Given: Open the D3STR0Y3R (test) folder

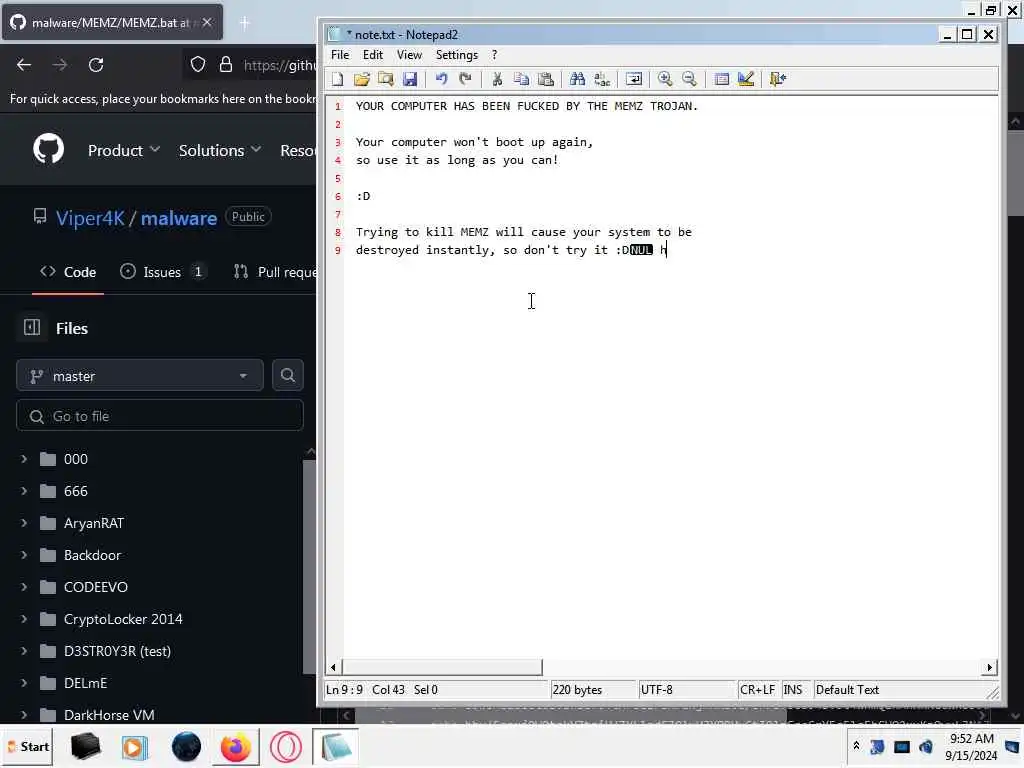Looking at the screenshot, I should tap(117, 651).
